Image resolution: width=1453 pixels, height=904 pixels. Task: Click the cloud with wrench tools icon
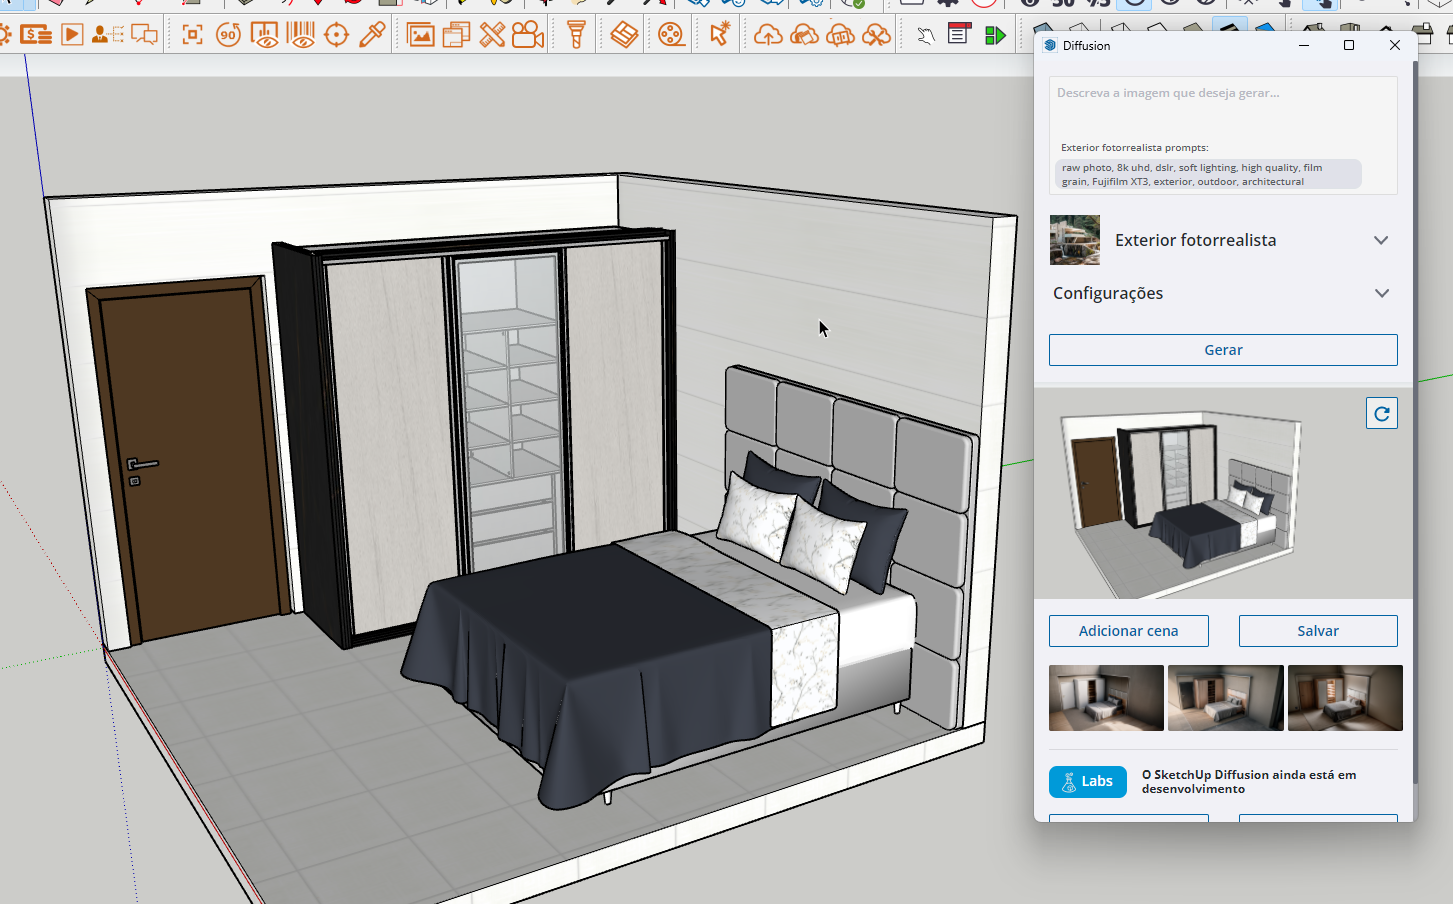[876, 36]
